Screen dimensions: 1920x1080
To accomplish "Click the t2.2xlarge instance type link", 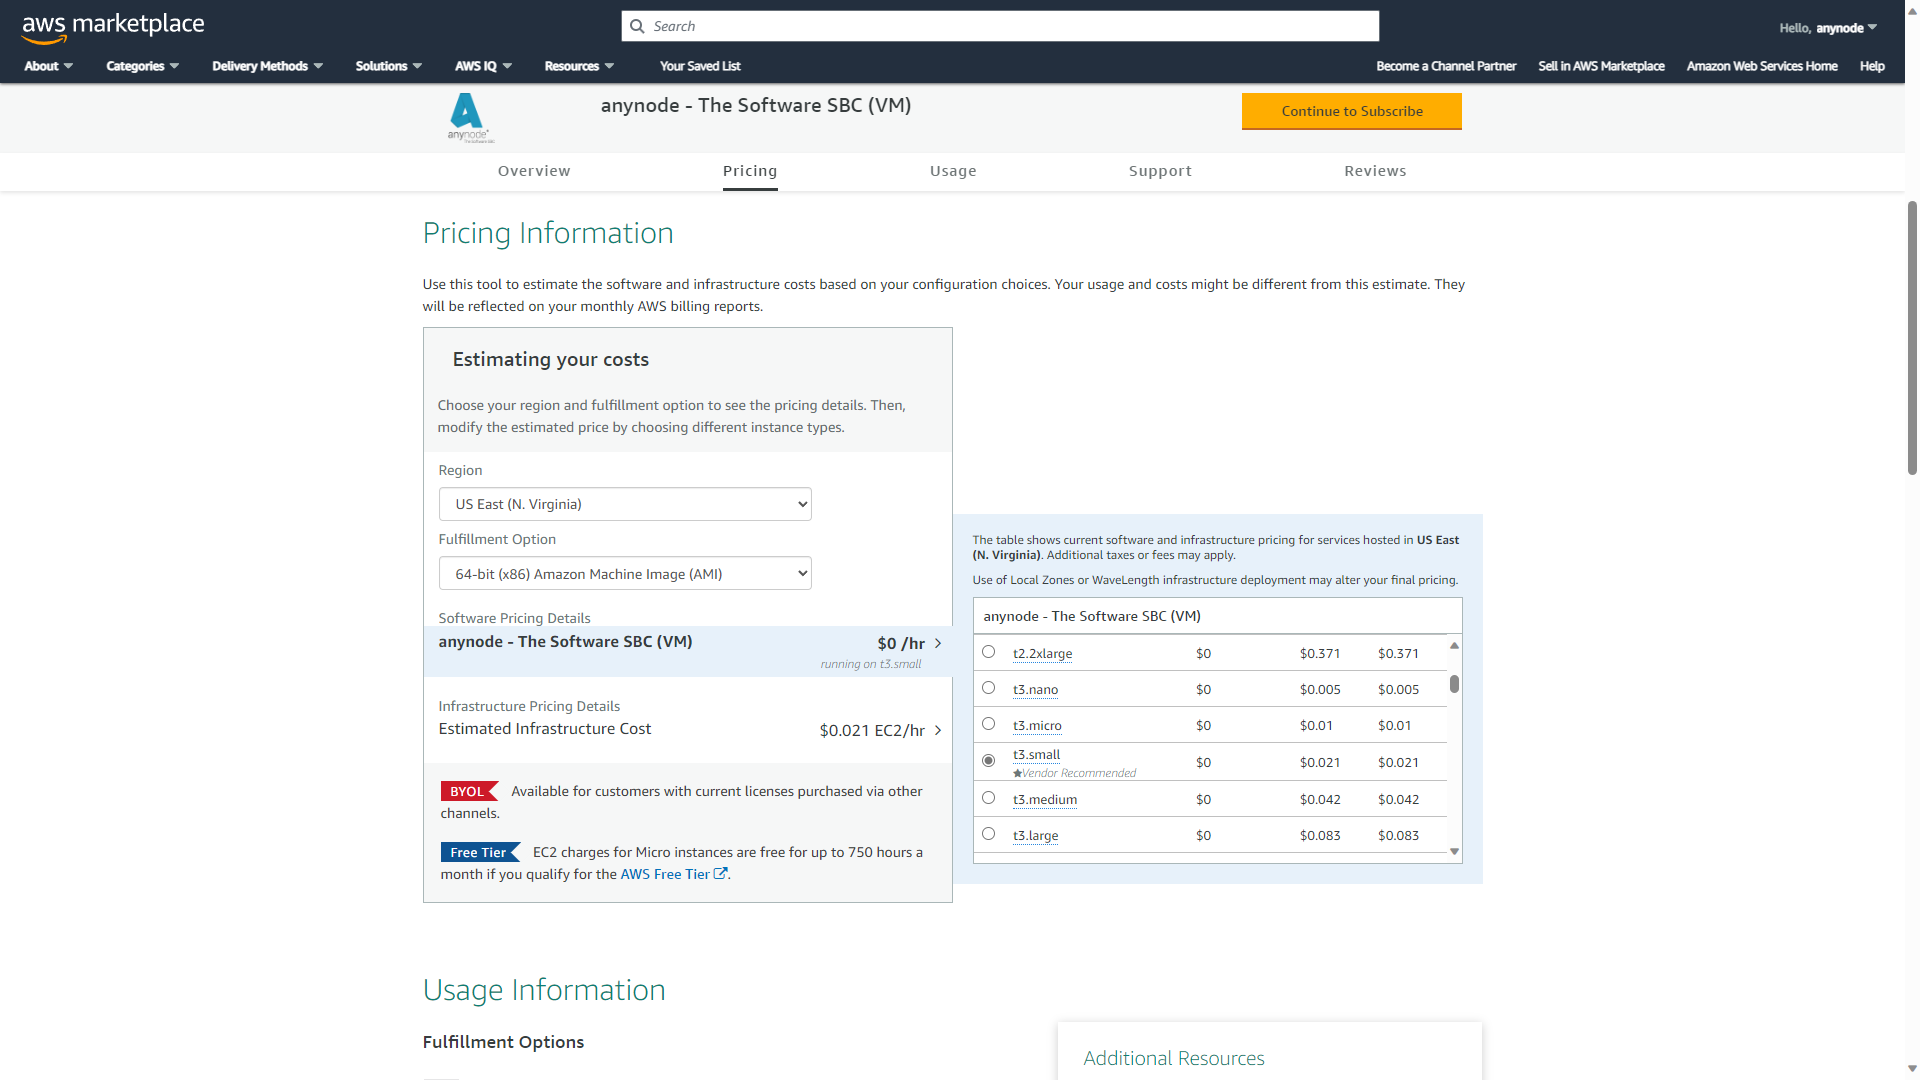I will pyautogui.click(x=1042, y=653).
